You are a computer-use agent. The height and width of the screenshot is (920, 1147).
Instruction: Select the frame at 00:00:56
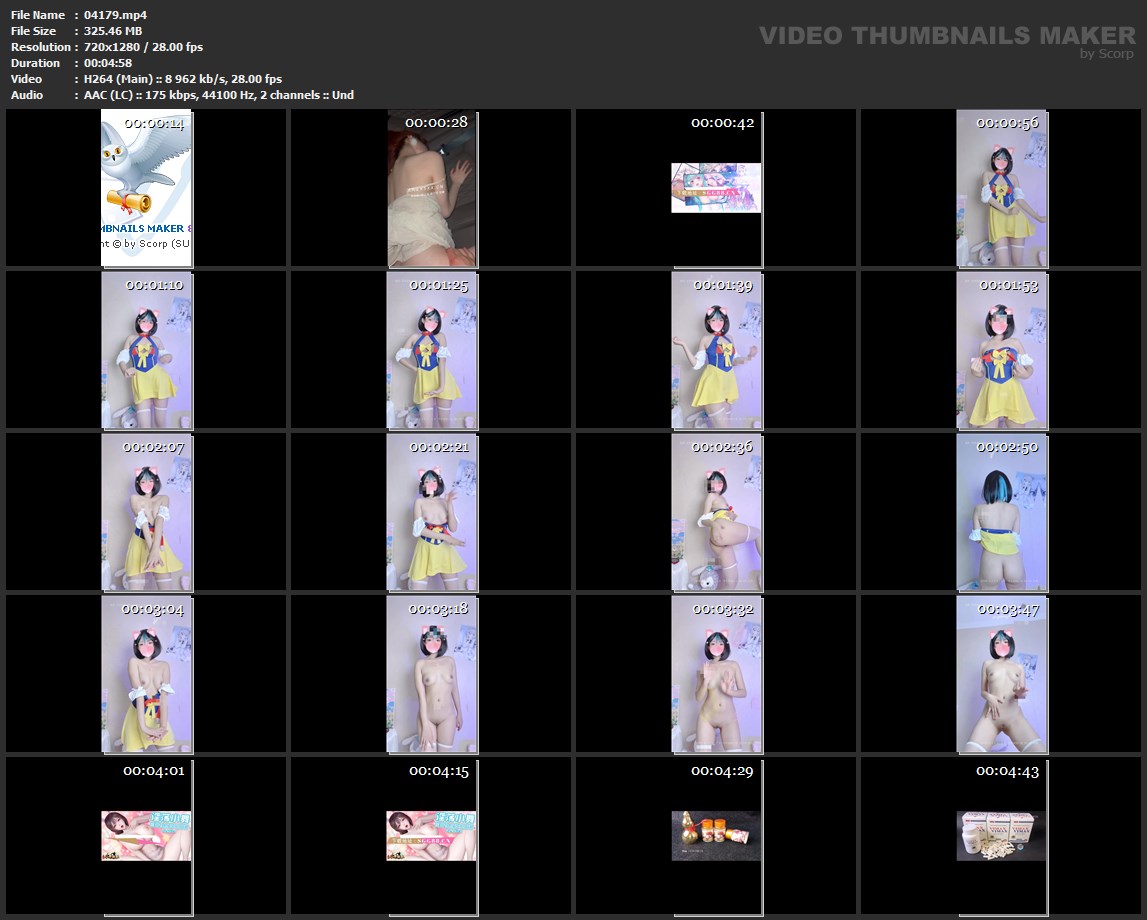[x=1001, y=188]
